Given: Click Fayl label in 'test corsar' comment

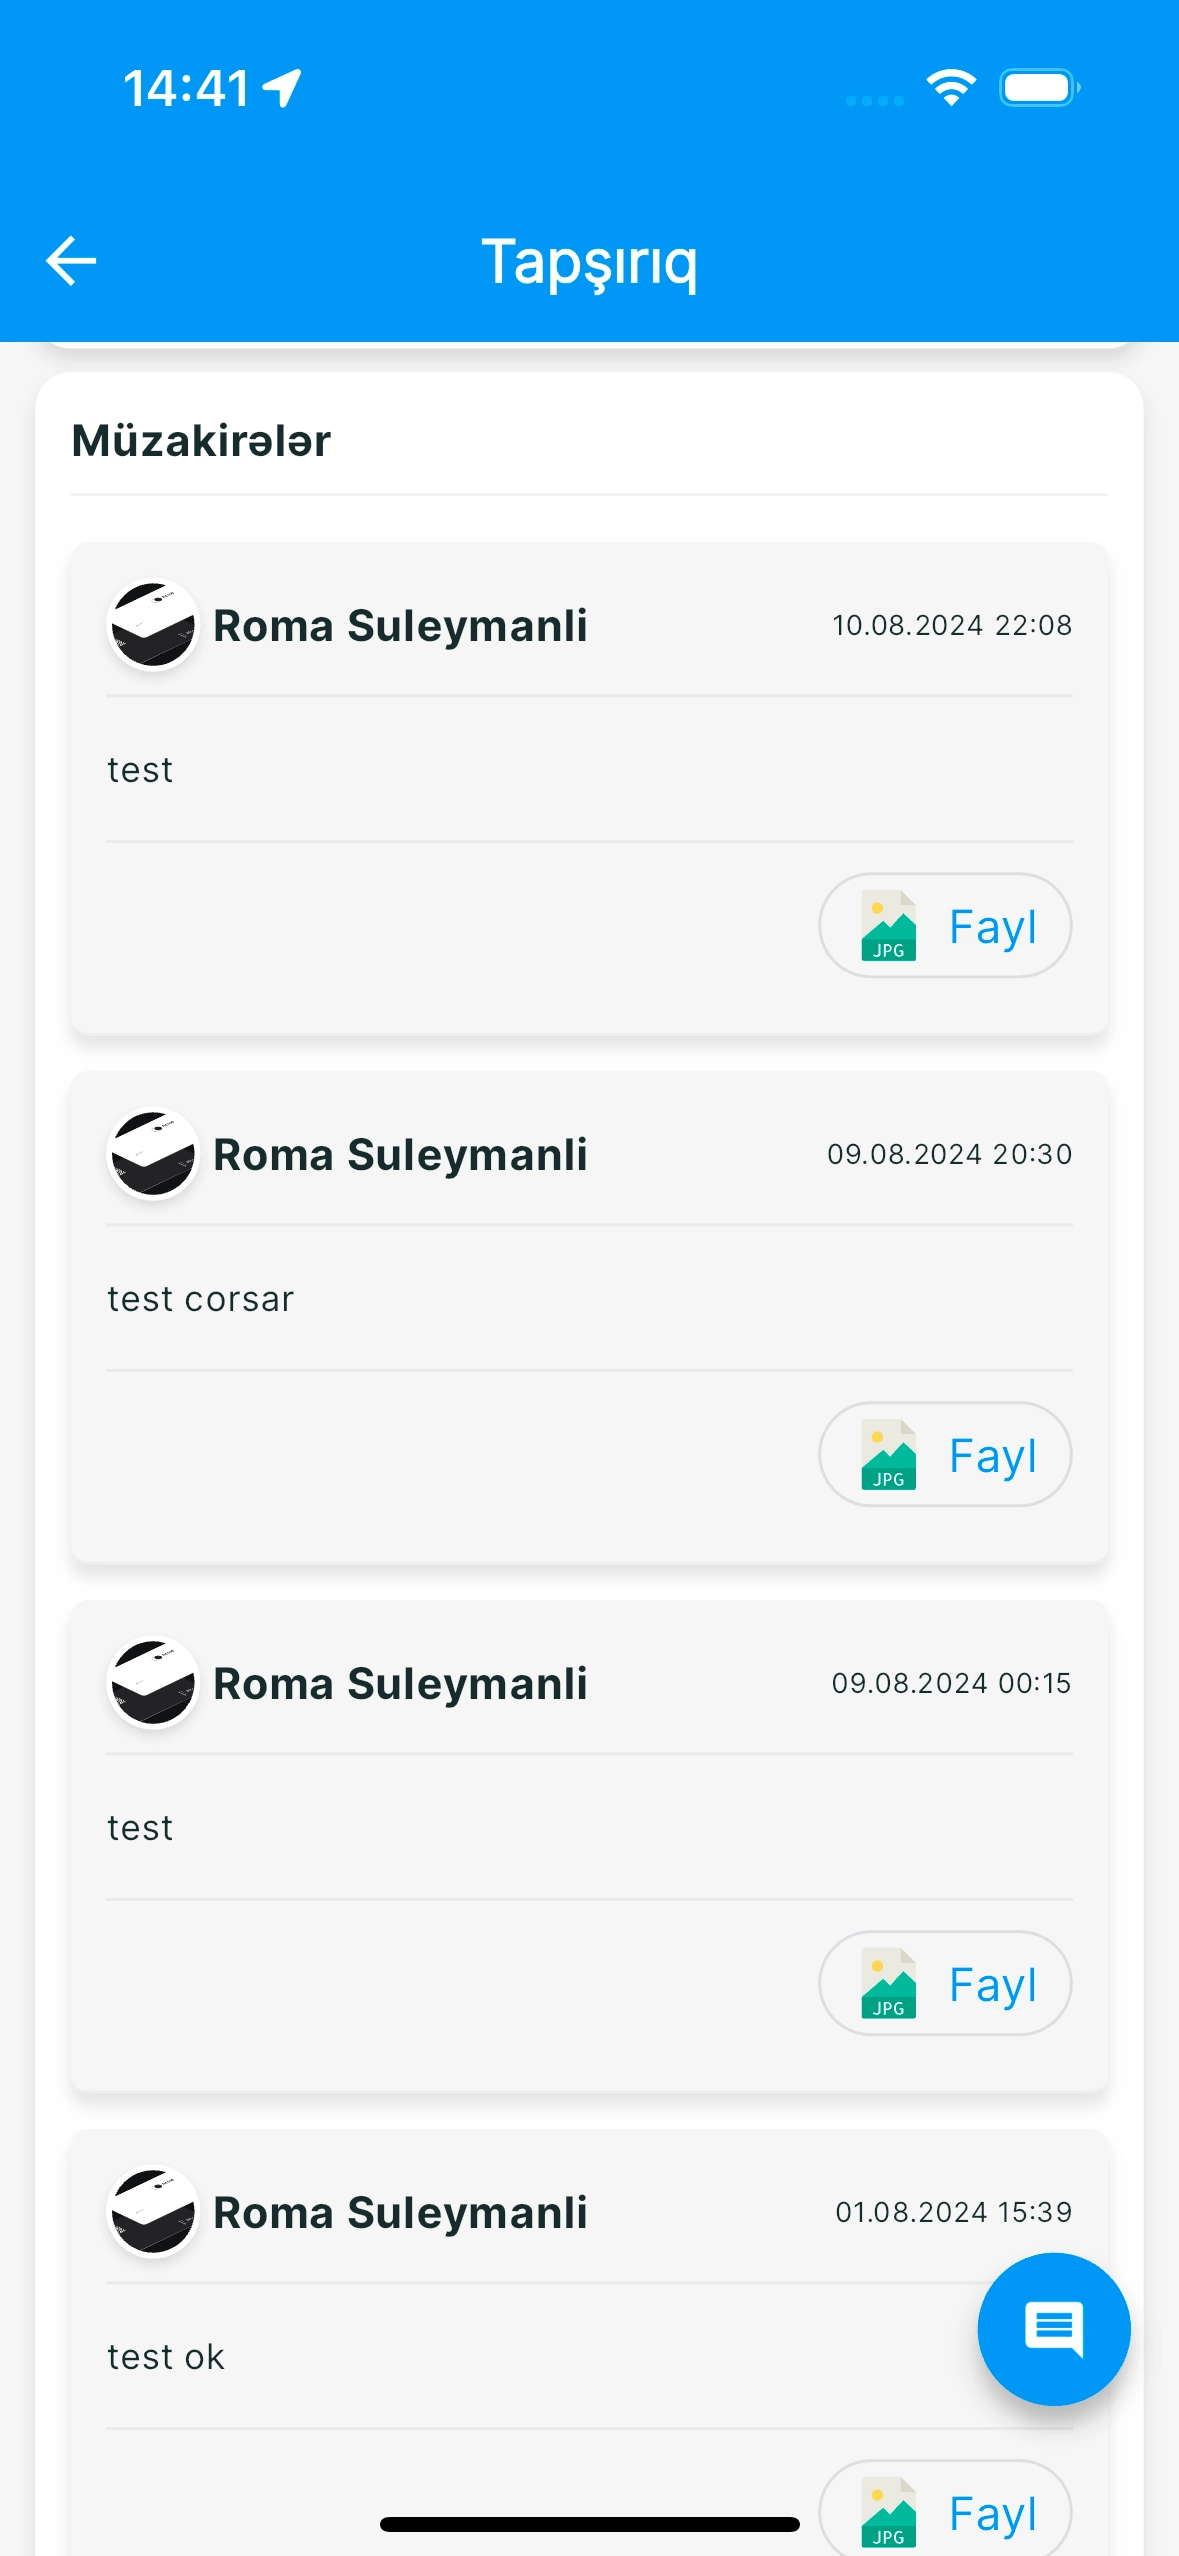Looking at the screenshot, I should [x=993, y=1457].
